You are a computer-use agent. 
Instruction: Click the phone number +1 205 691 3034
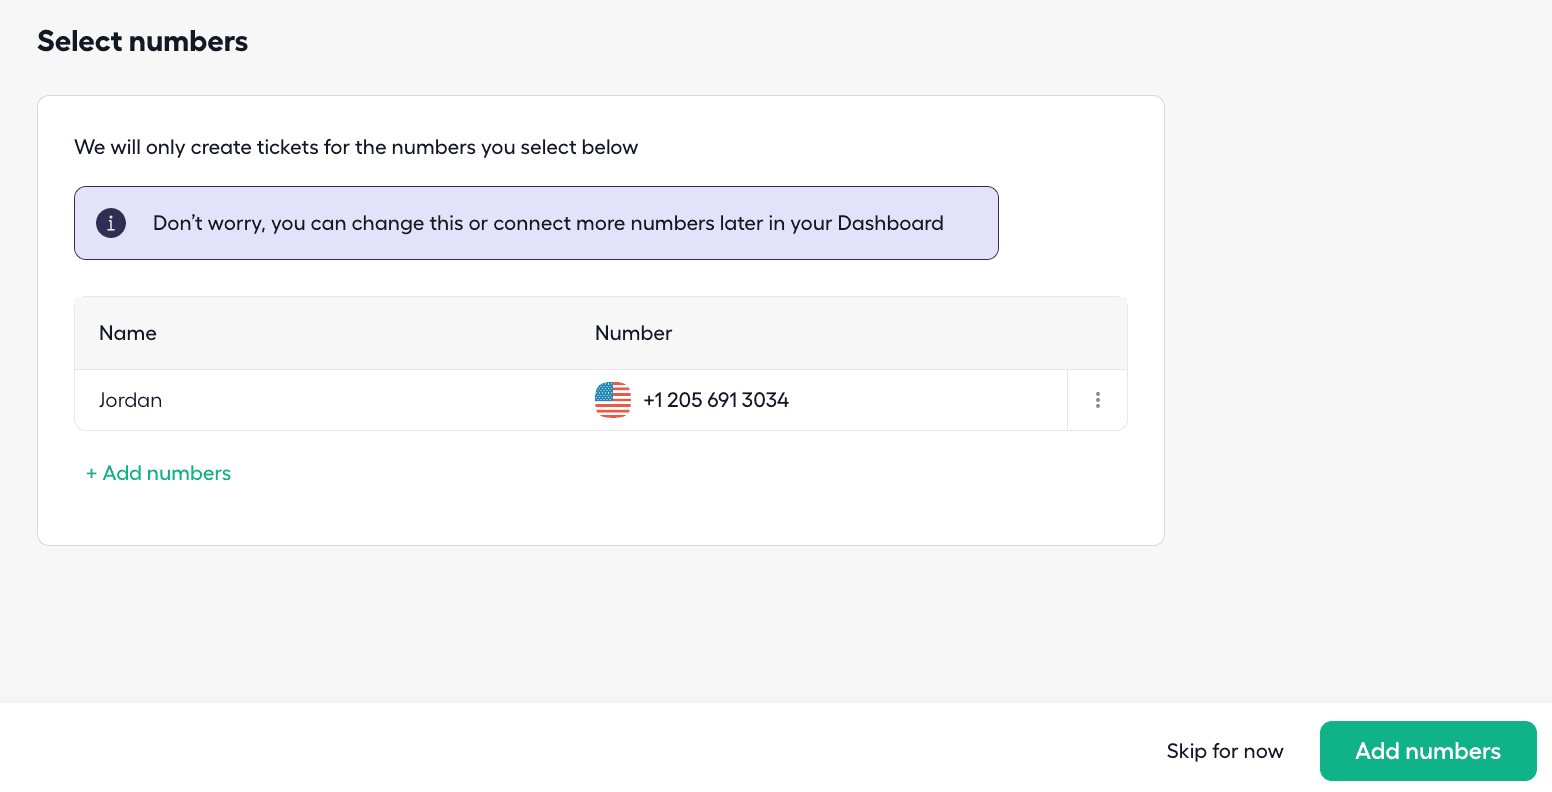(x=714, y=400)
